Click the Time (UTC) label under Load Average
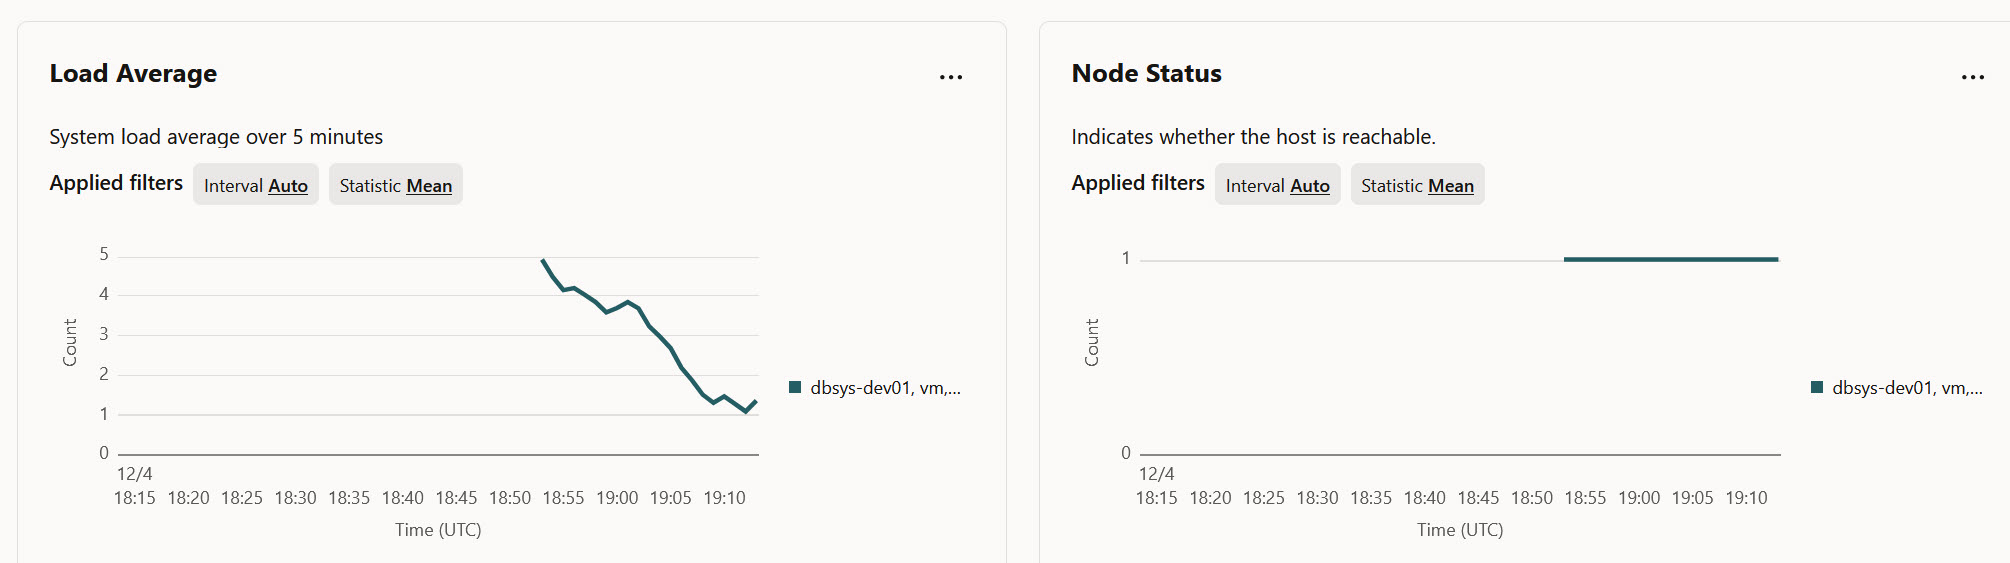 438,530
